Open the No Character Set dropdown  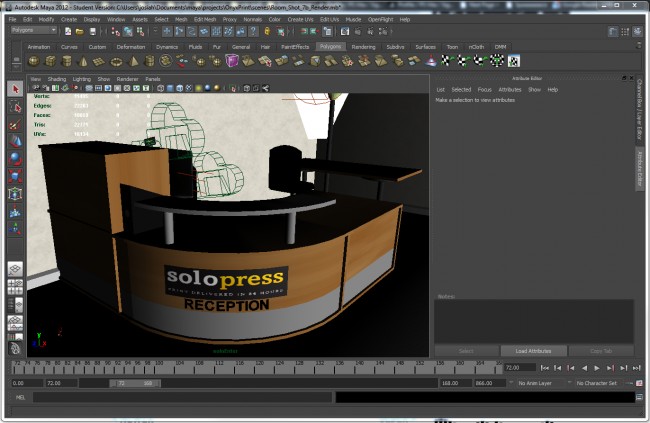(597, 383)
